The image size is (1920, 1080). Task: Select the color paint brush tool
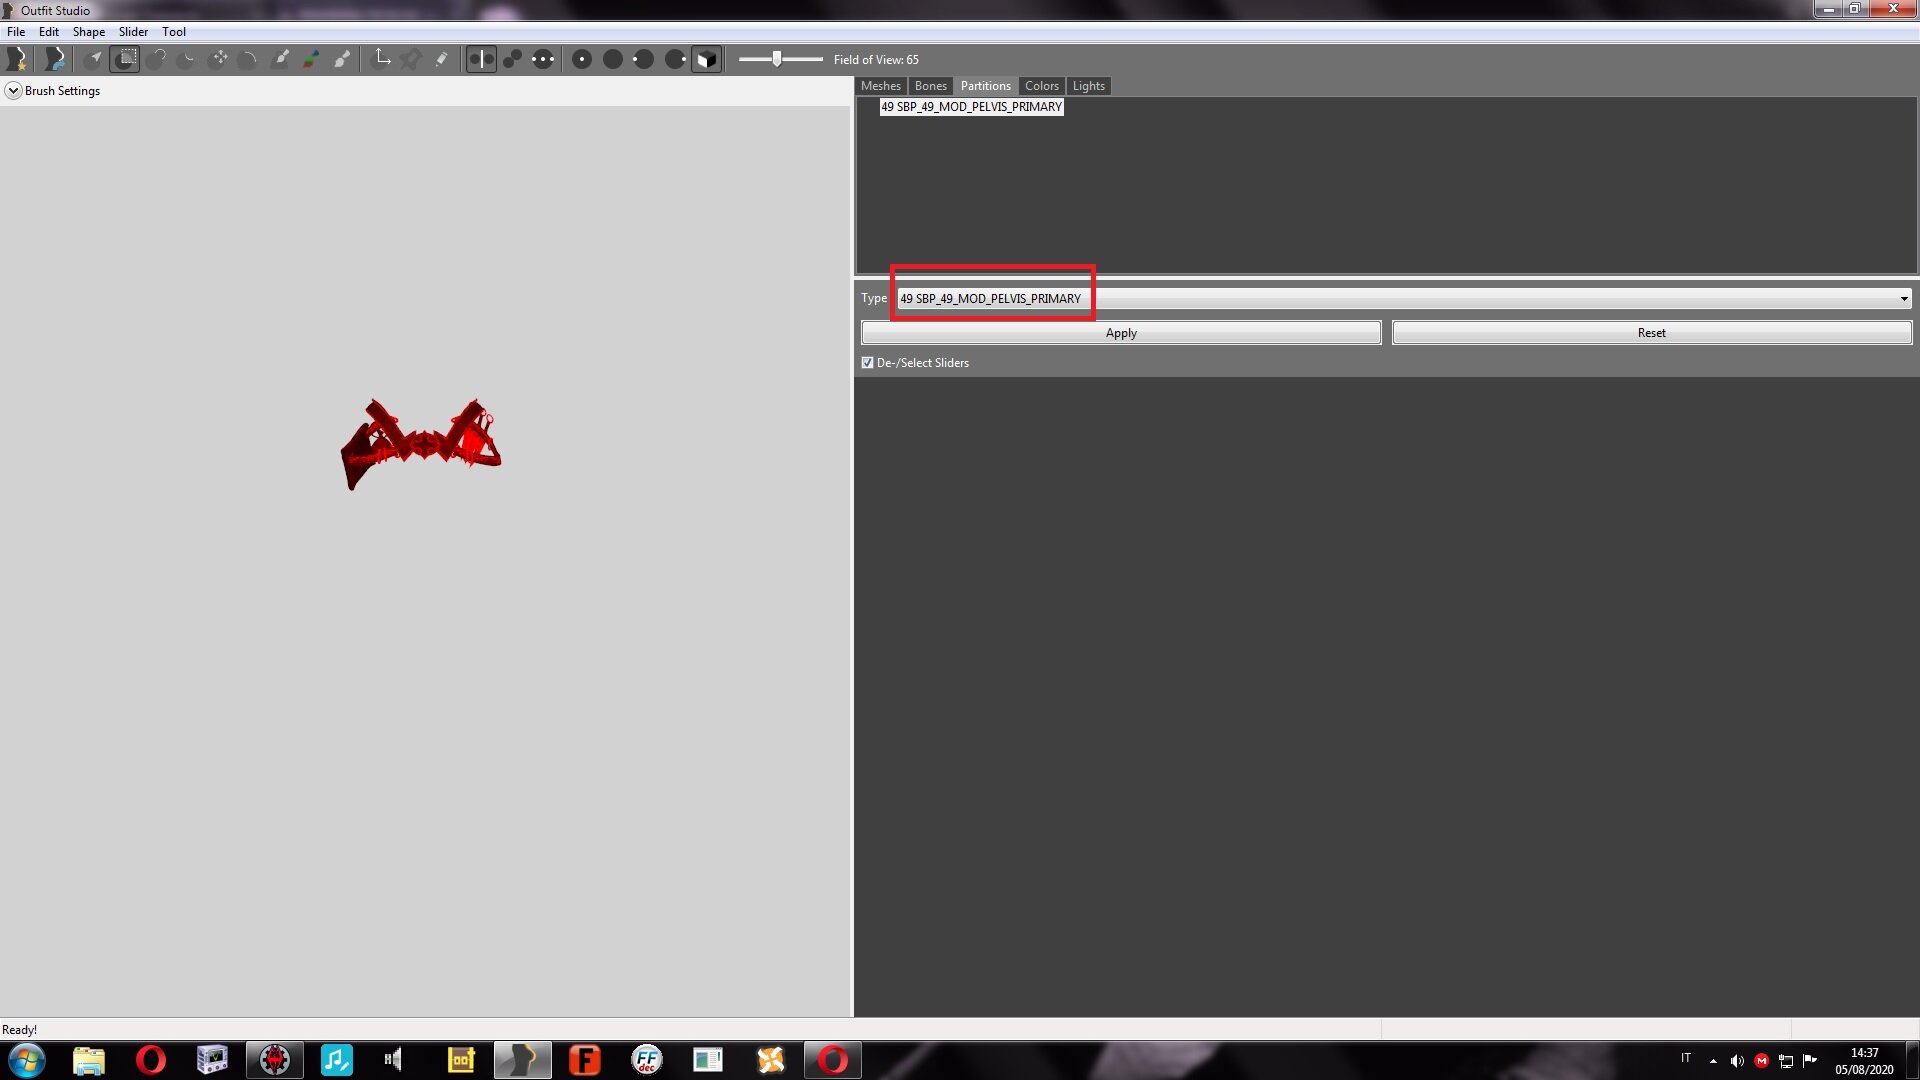(311, 59)
